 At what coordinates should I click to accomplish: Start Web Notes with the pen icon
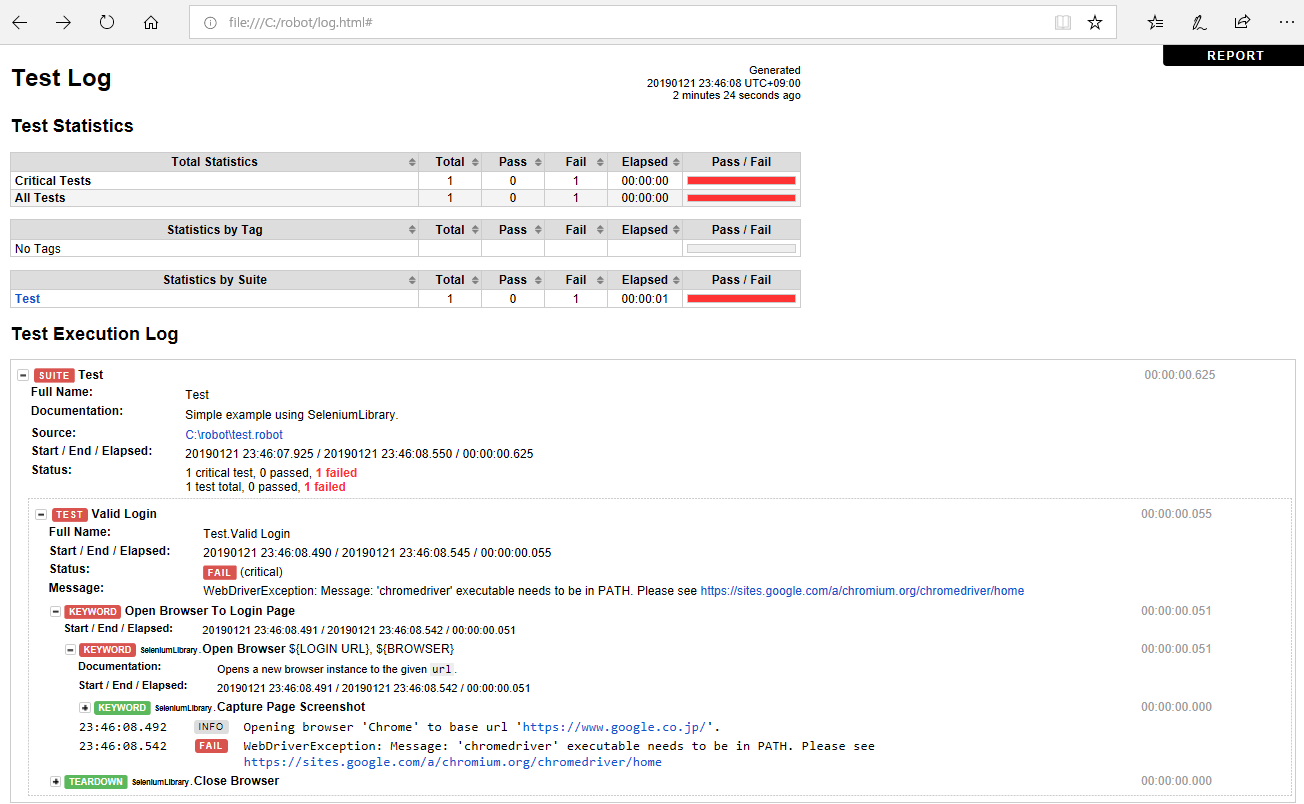[x=1198, y=22]
